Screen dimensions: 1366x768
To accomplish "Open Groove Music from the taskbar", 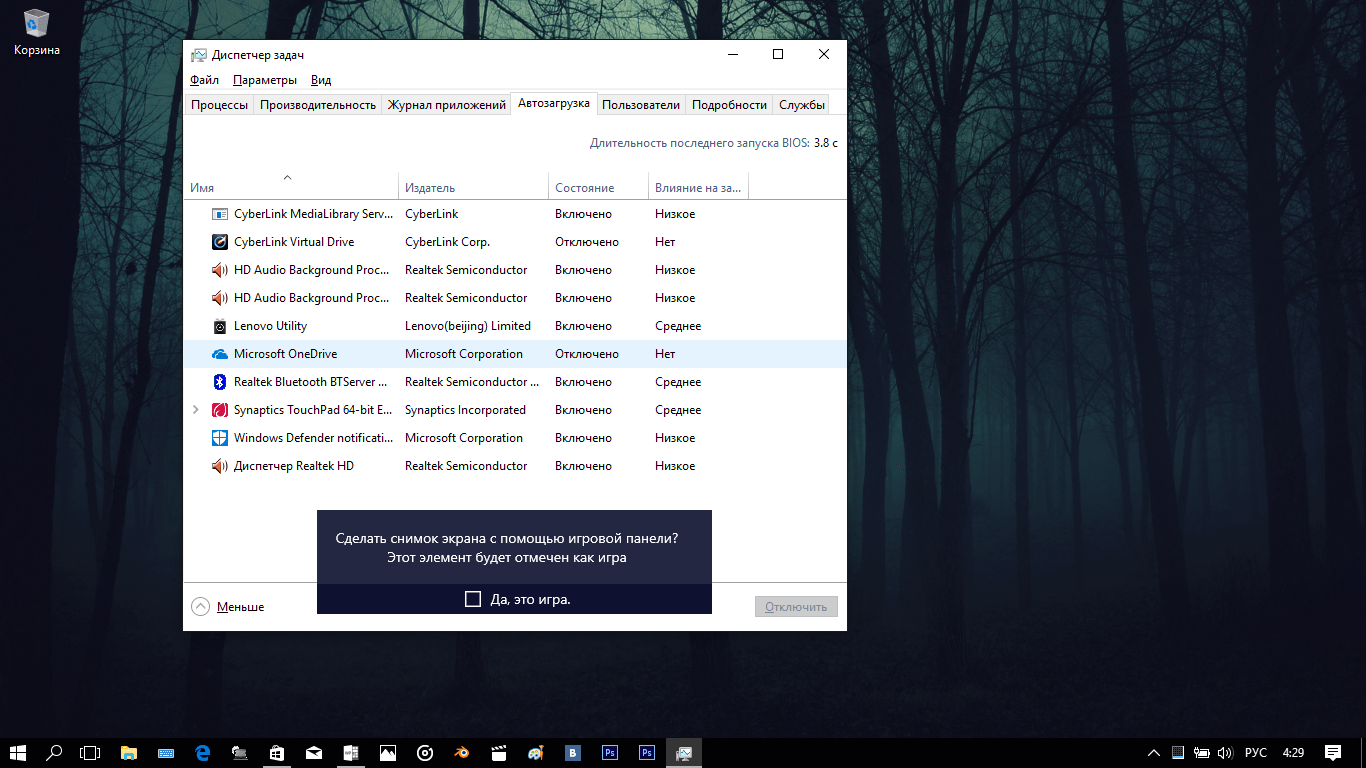I will pyautogui.click(x=425, y=753).
